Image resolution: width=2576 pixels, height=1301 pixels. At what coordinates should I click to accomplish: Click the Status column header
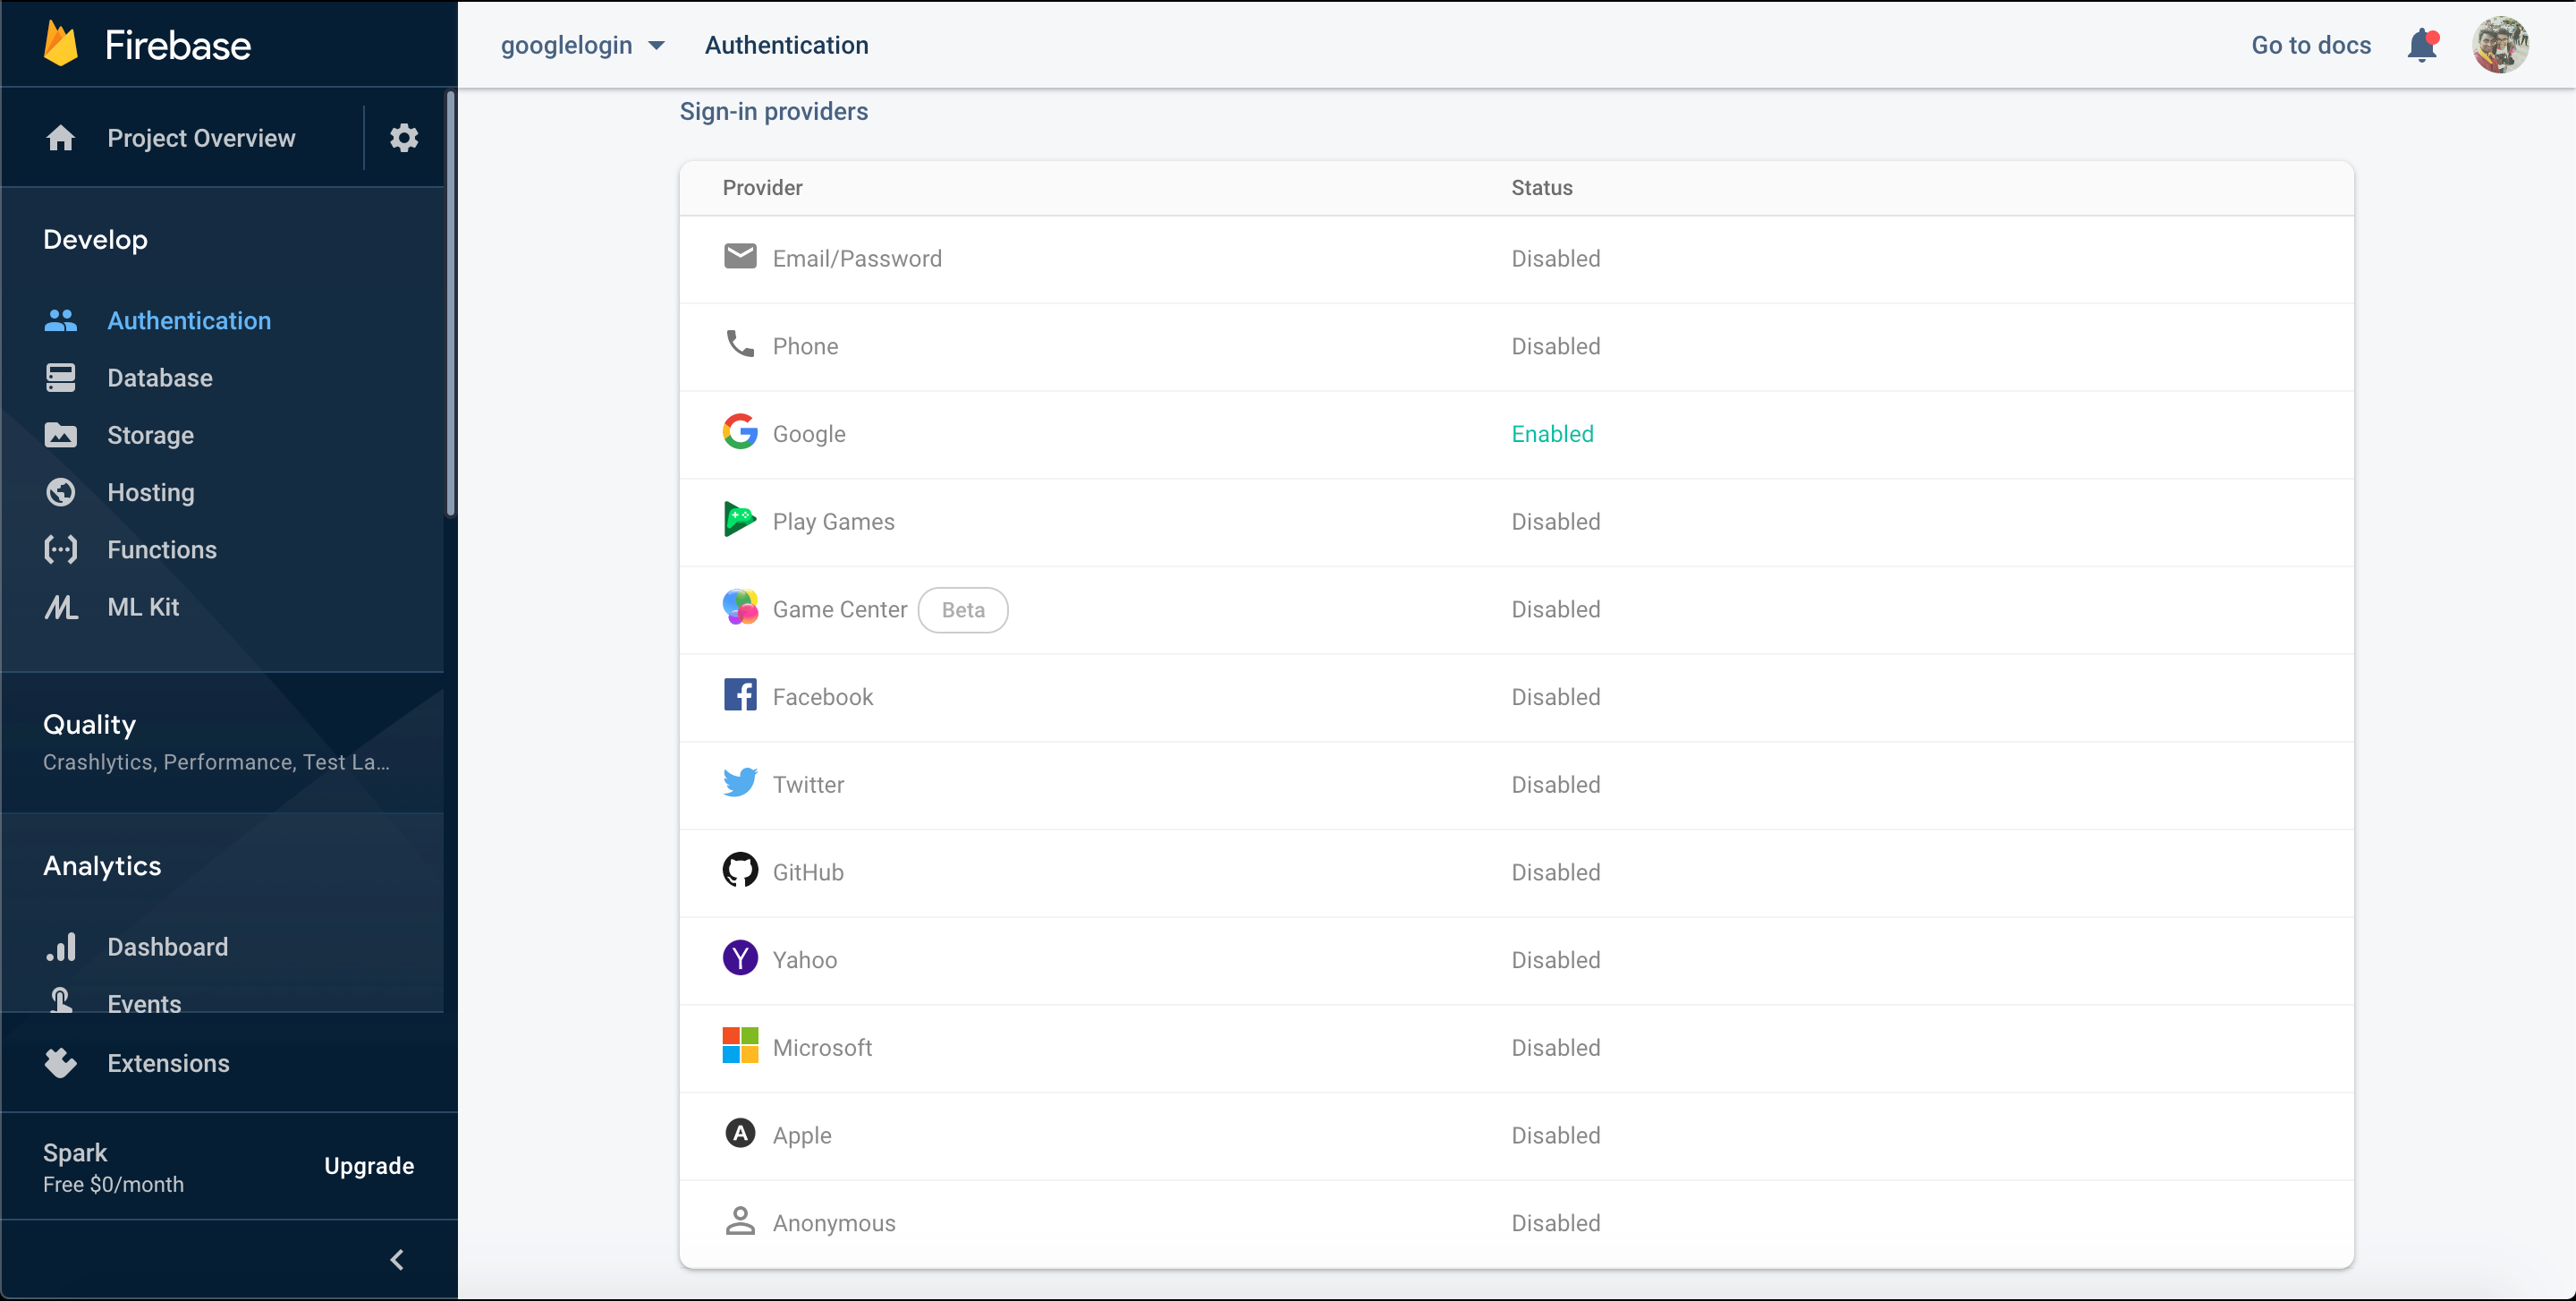[x=1541, y=187]
